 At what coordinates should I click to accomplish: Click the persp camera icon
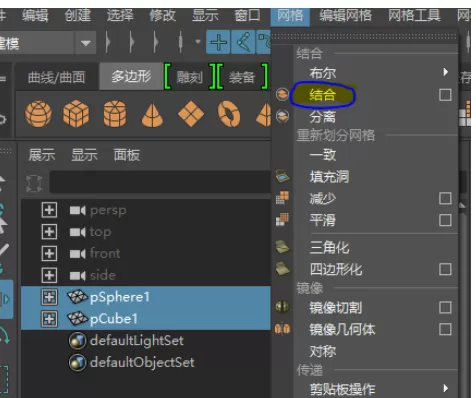pyautogui.click(x=78, y=211)
